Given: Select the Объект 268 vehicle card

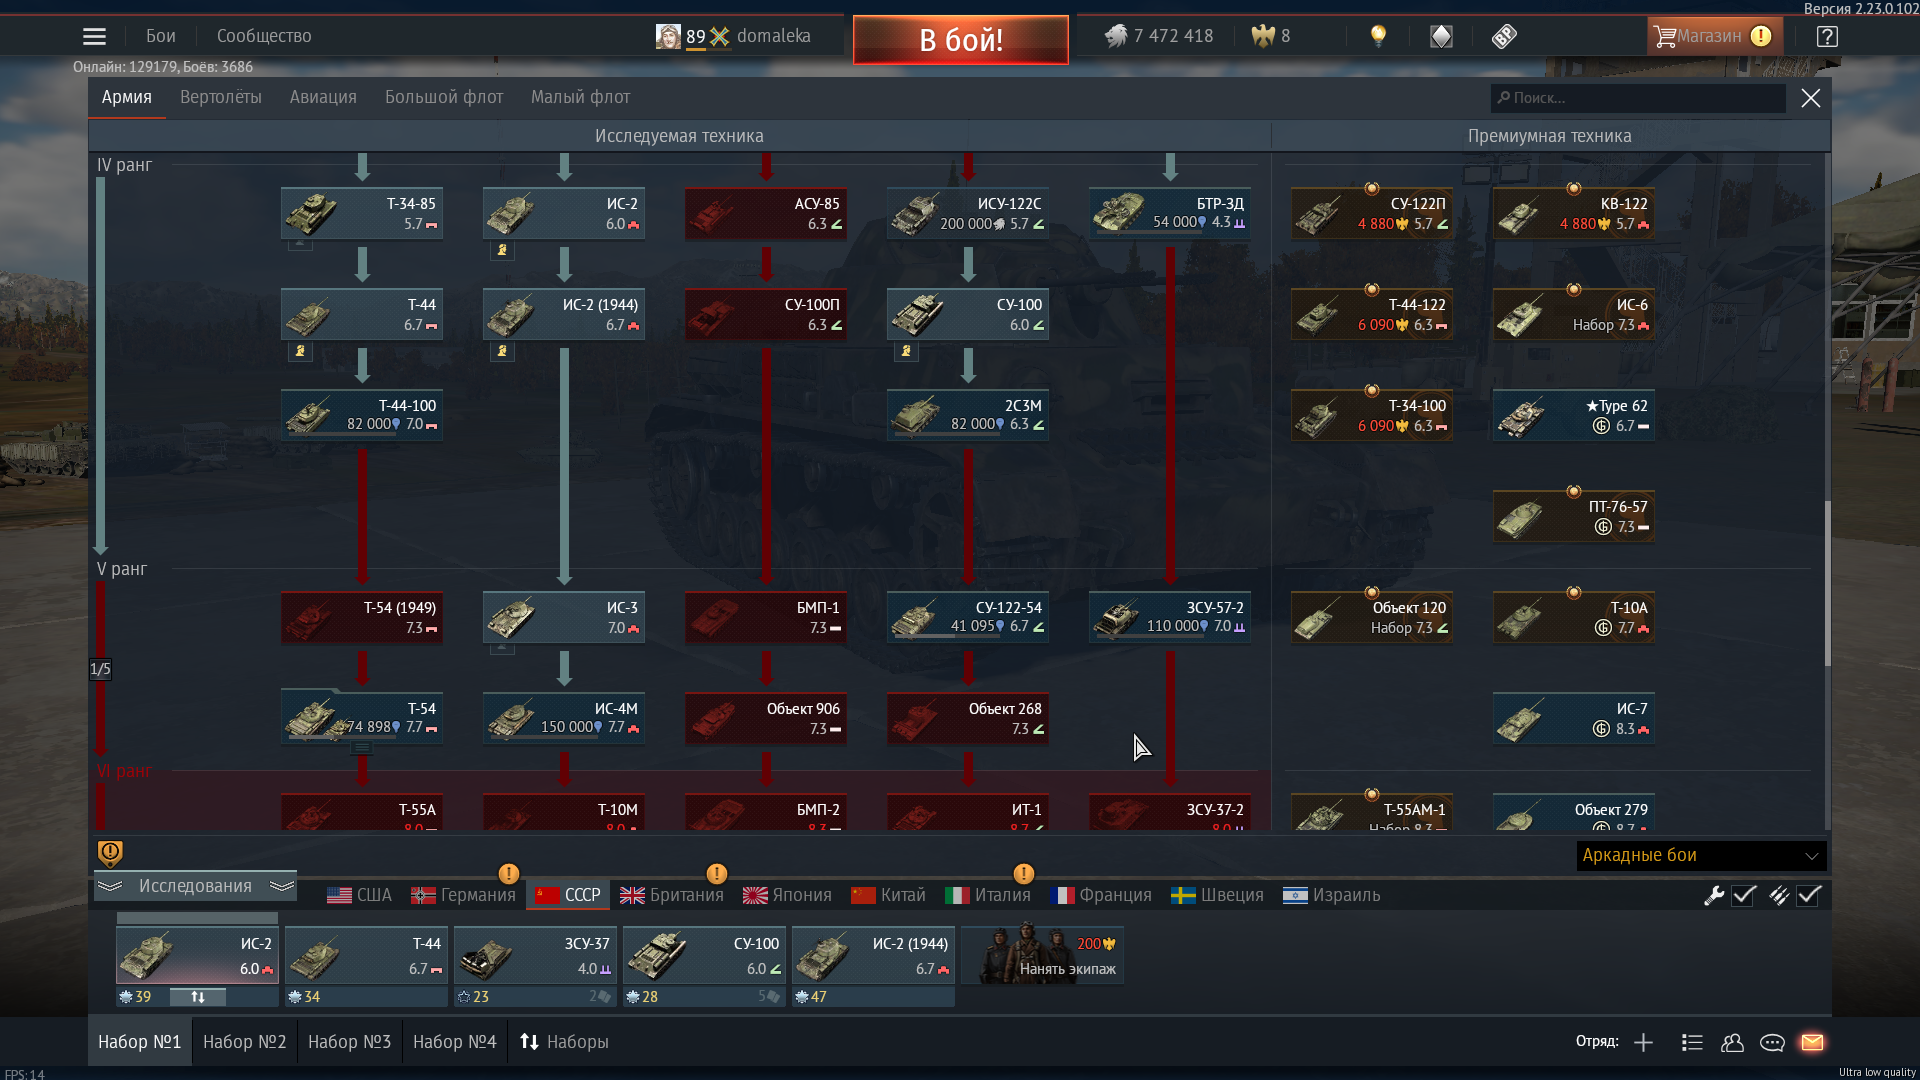Looking at the screenshot, I should (967, 718).
